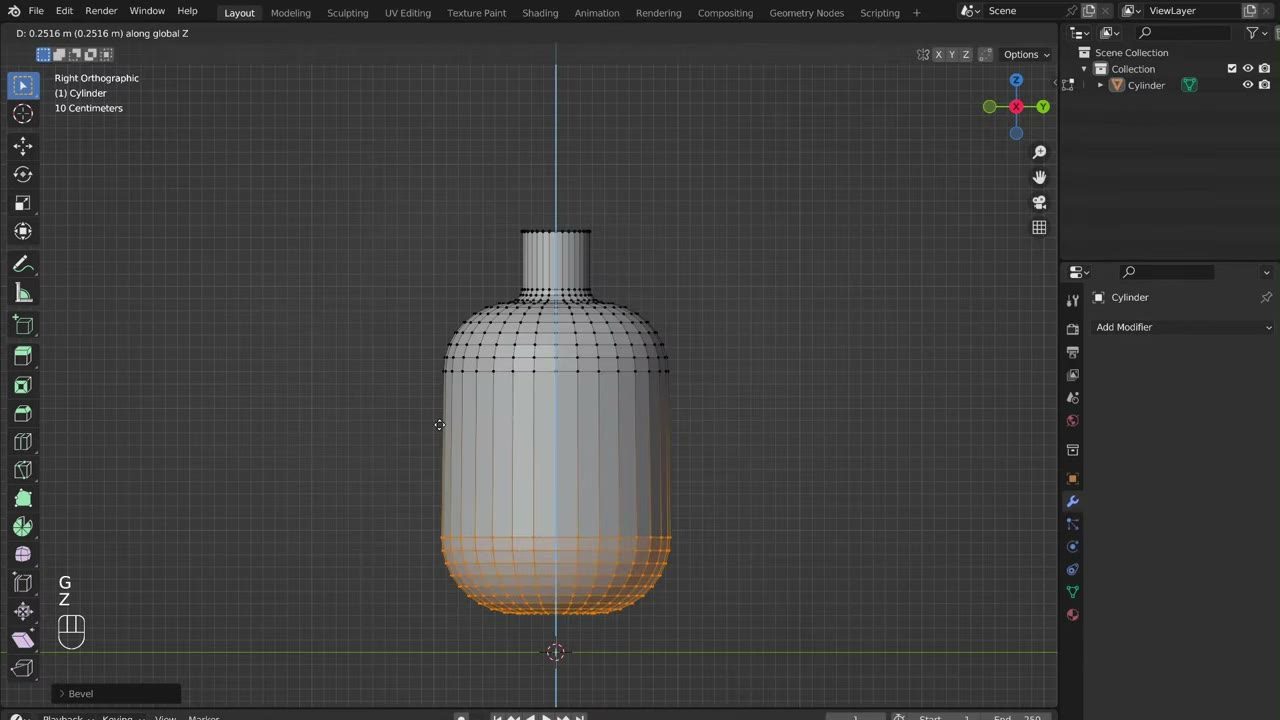Image resolution: width=1280 pixels, height=720 pixels.
Task: Expand the Cylinder object in outliner
Action: pyautogui.click(x=1101, y=85)
